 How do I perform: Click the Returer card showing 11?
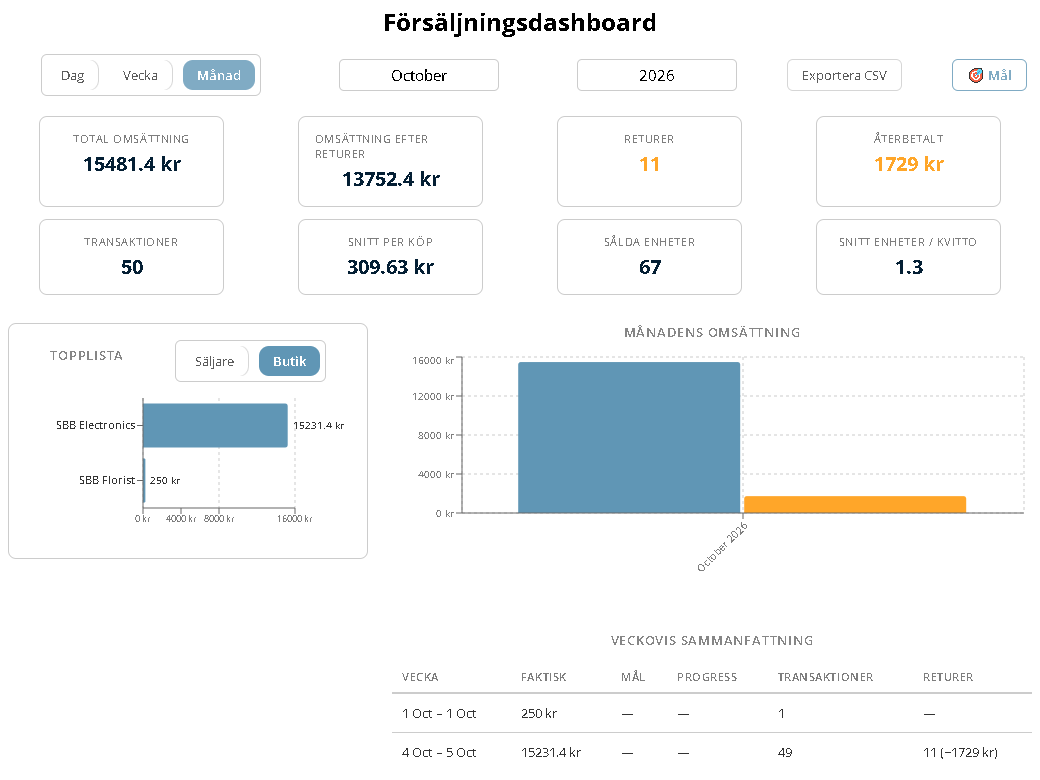(649, 162)
